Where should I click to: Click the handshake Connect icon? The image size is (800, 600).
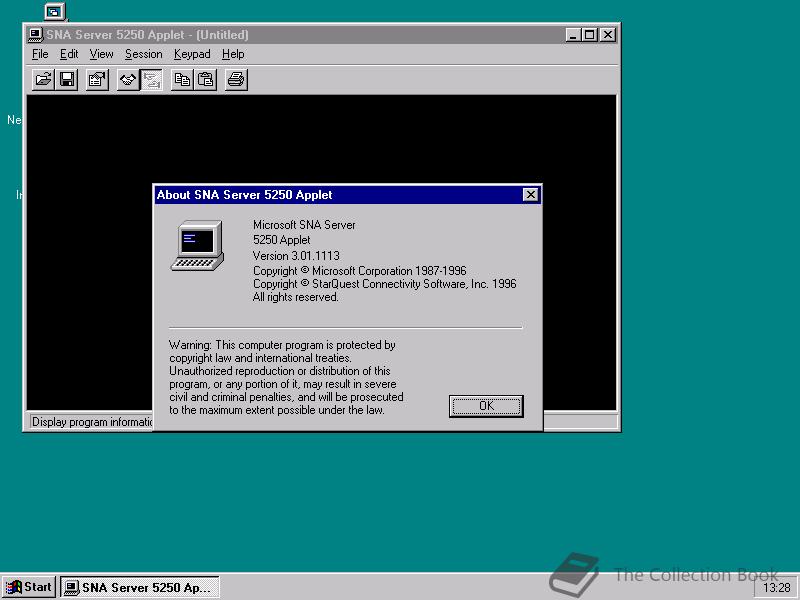128,80
